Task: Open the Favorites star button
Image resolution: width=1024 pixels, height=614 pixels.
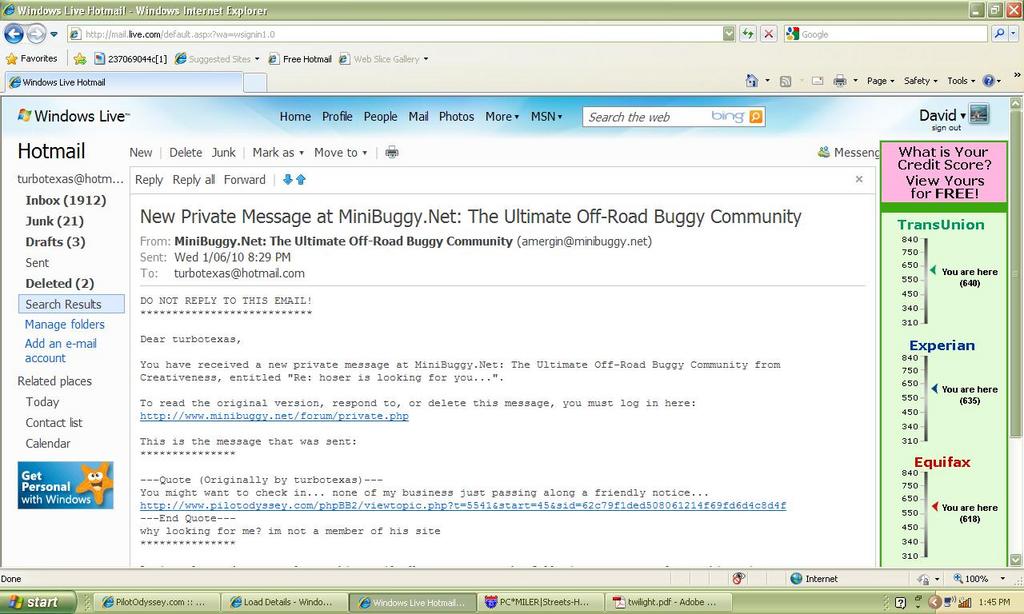Action: point(31,58)
